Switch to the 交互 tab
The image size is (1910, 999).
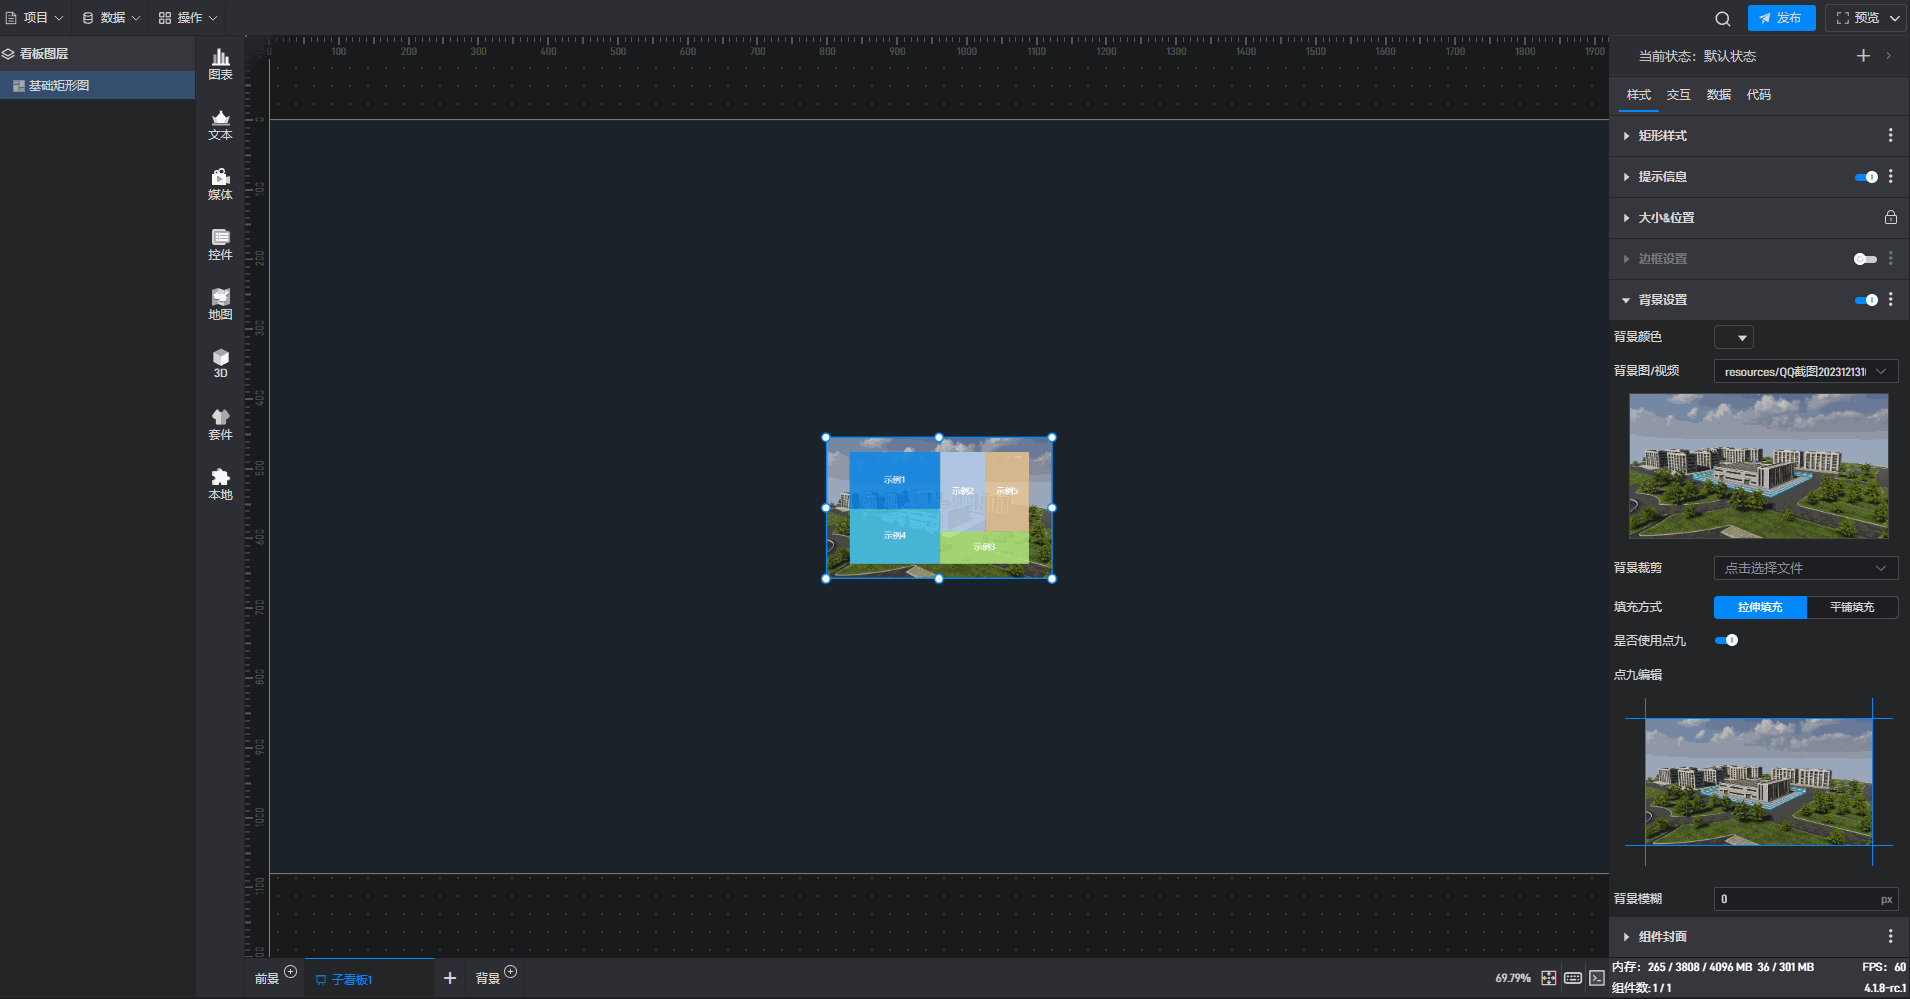pos(1678,95)
